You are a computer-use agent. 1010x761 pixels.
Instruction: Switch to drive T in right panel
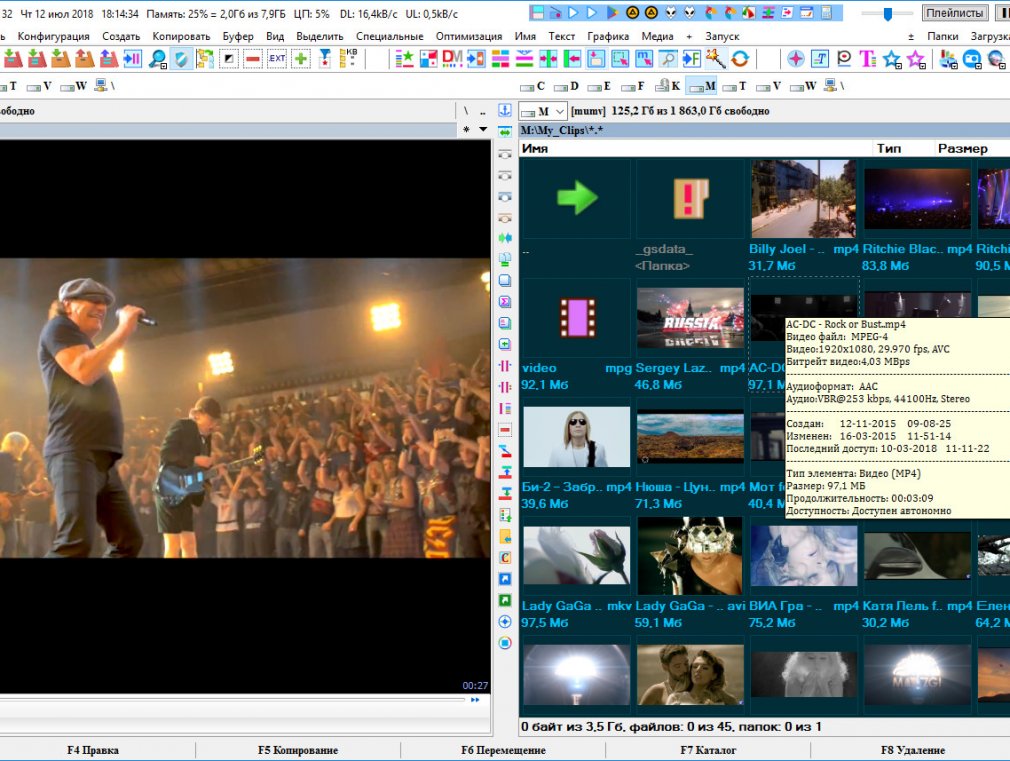click(x=735, y=86)
